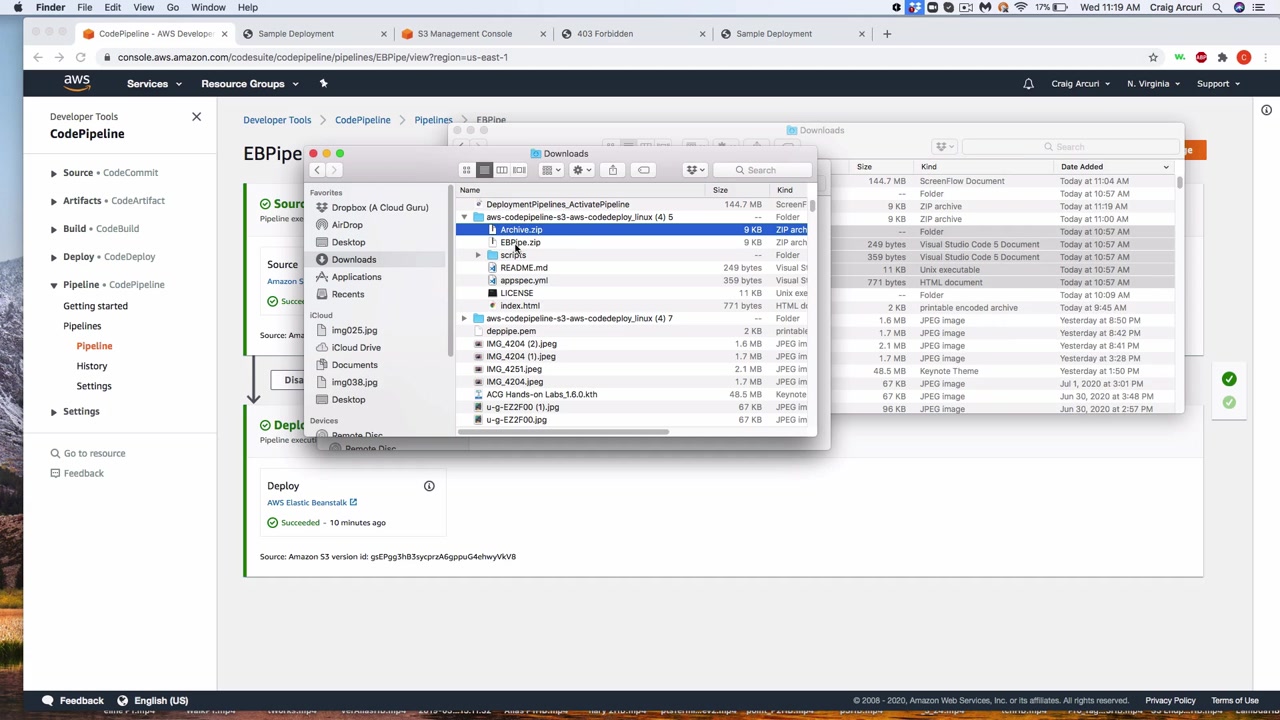The width and height of the screenshot is (1280, 720).
Task: Collapse the Pipeline CodePipeline section
Action: coord(54,285)
